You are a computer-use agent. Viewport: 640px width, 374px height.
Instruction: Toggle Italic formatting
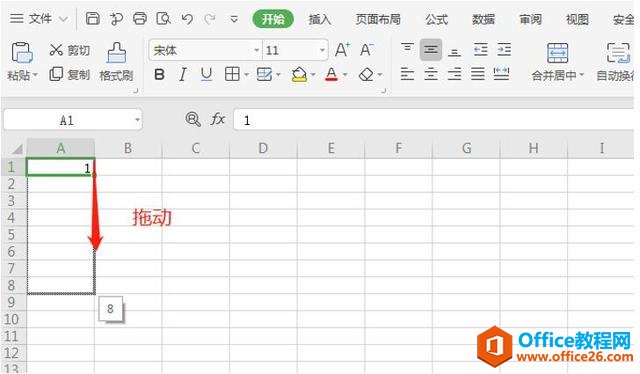tap(183, 75)
